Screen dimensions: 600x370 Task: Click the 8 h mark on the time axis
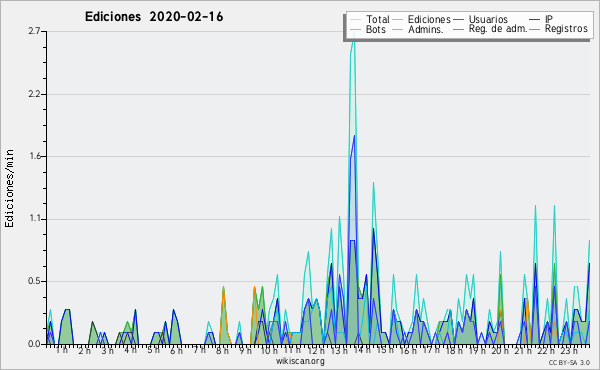coord(222,350)
